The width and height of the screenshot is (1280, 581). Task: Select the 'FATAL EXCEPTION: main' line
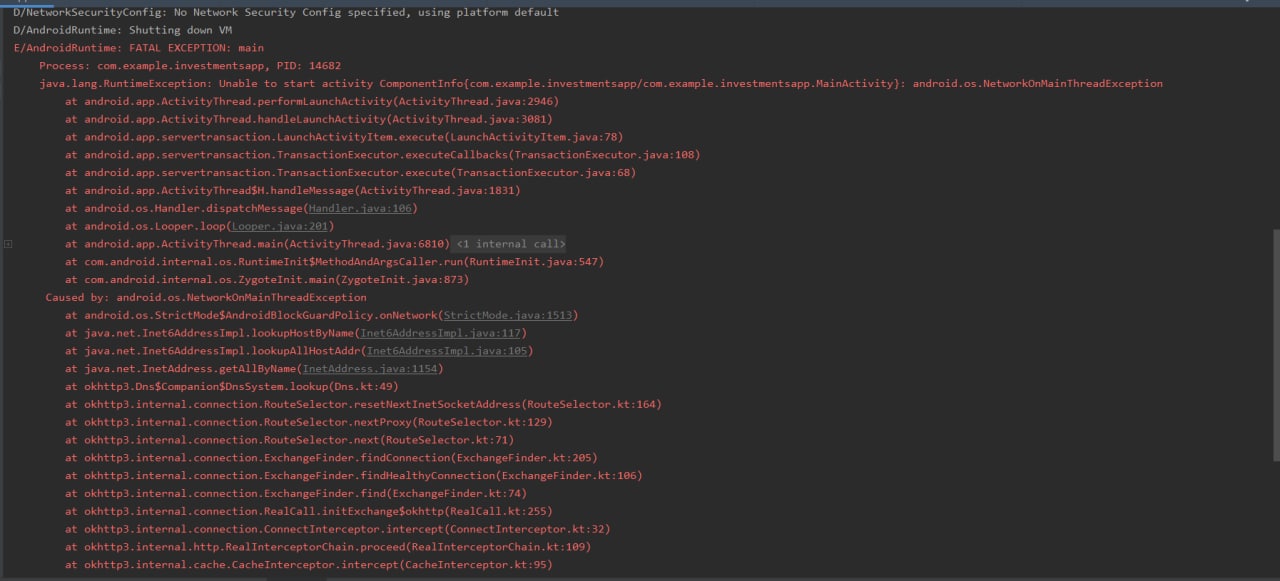point(139,48)
